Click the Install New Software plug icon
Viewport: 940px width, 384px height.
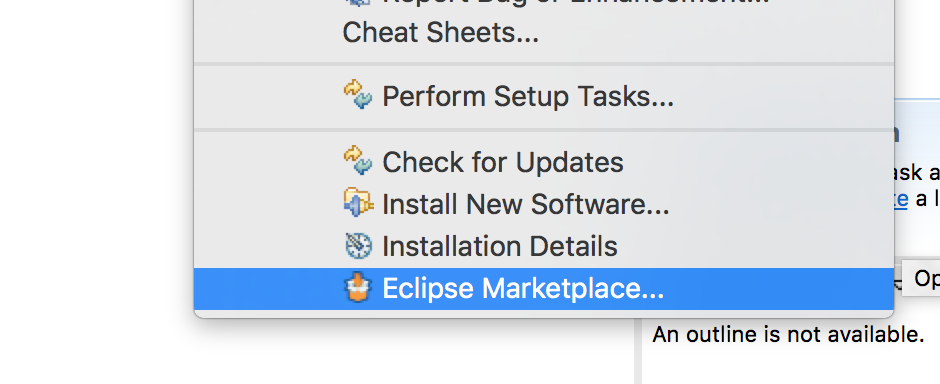(358, 204)
